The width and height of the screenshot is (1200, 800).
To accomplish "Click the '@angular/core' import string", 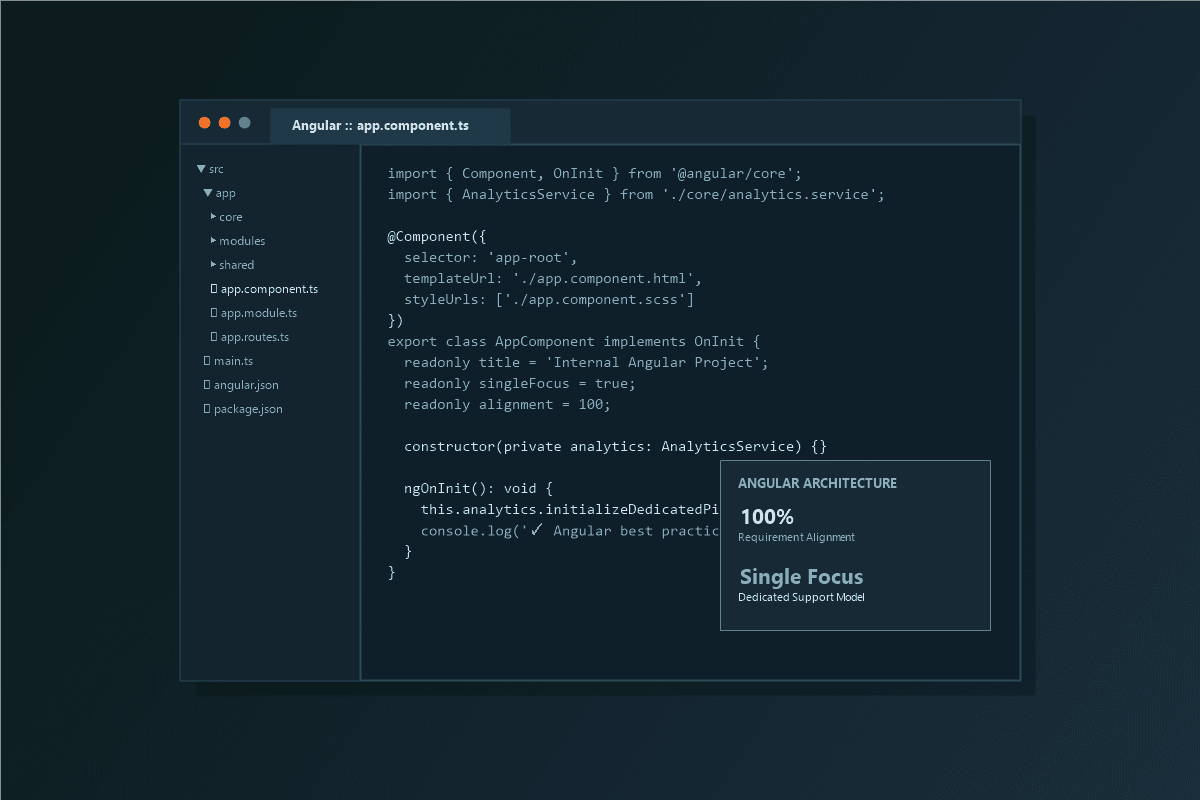I will click(732, 173).
